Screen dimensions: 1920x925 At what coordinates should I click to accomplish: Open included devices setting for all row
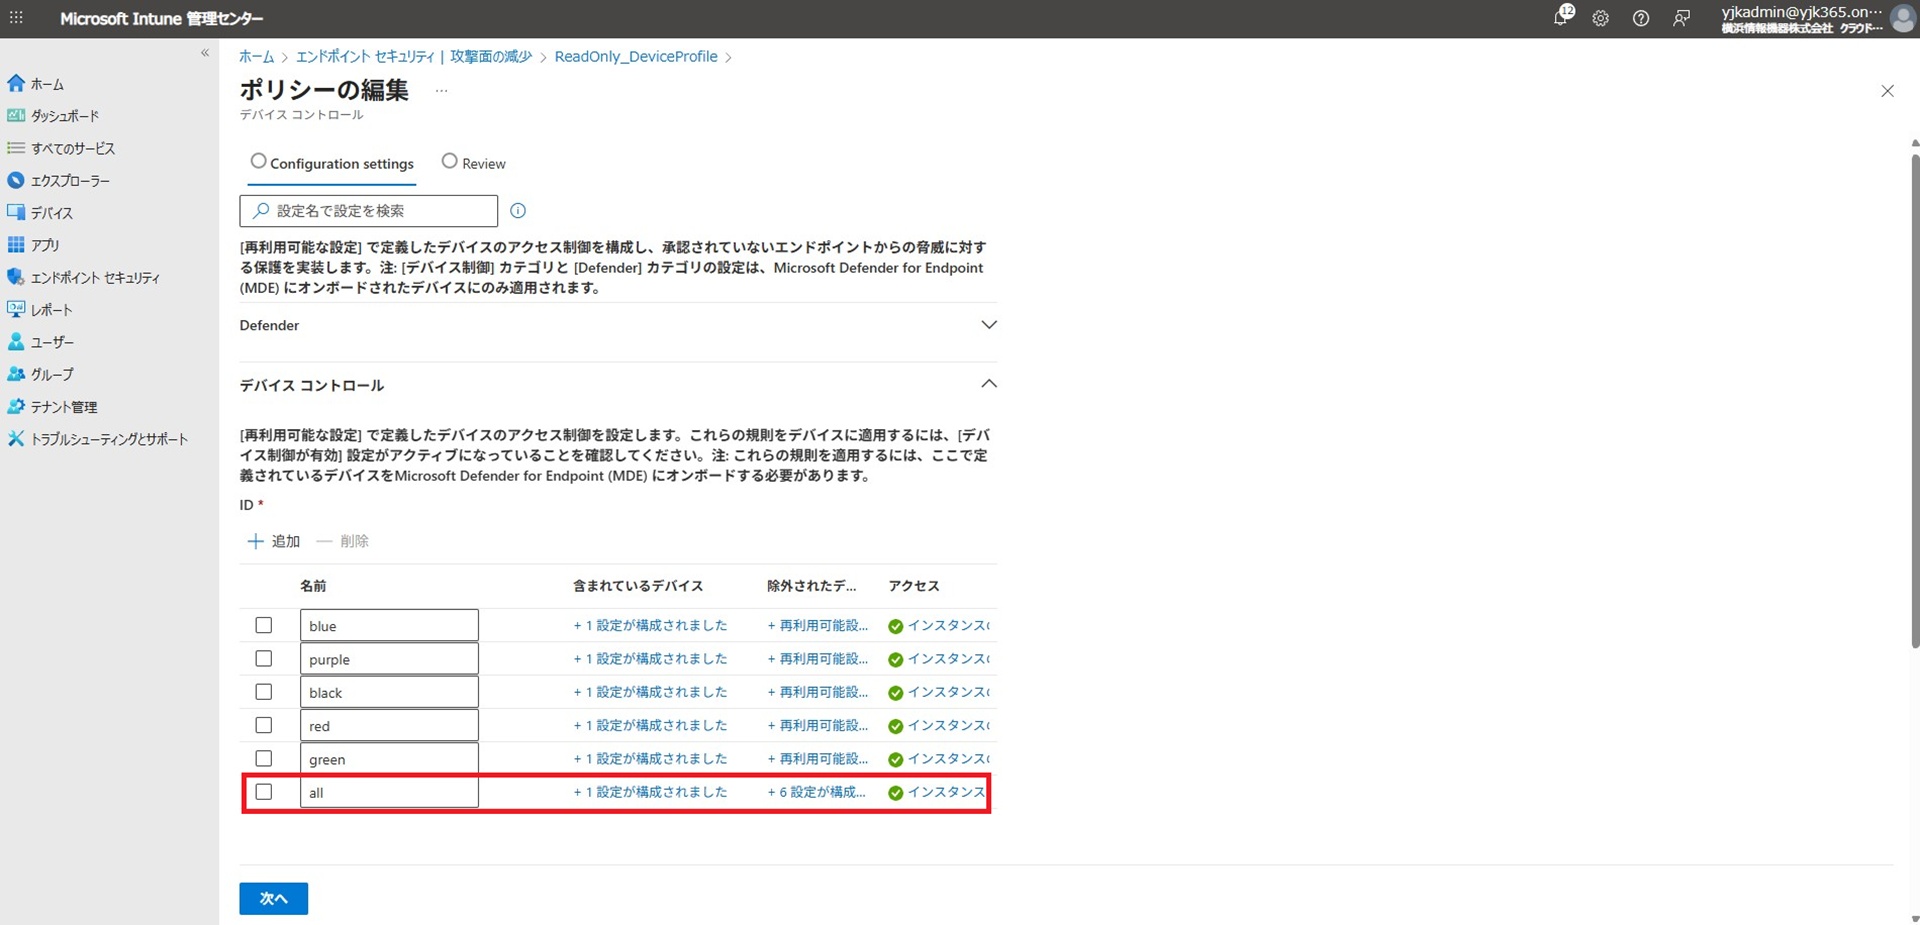650,792
